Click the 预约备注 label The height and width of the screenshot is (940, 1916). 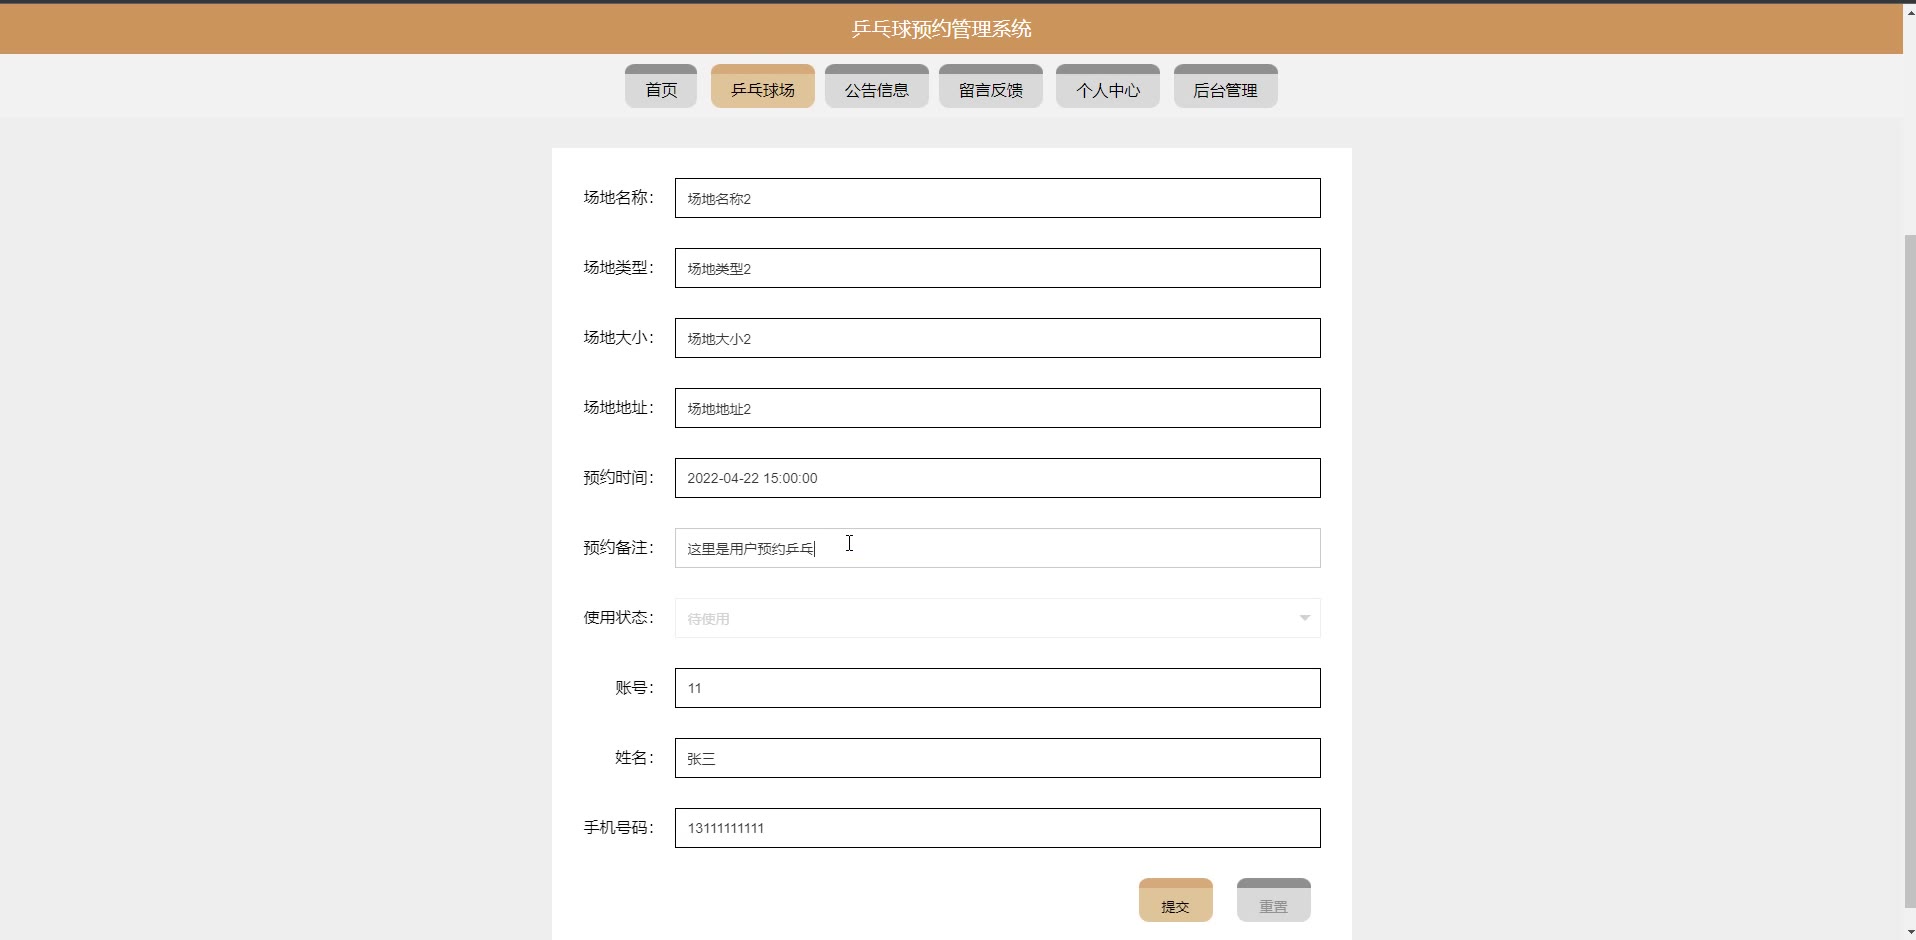[618, 548]
